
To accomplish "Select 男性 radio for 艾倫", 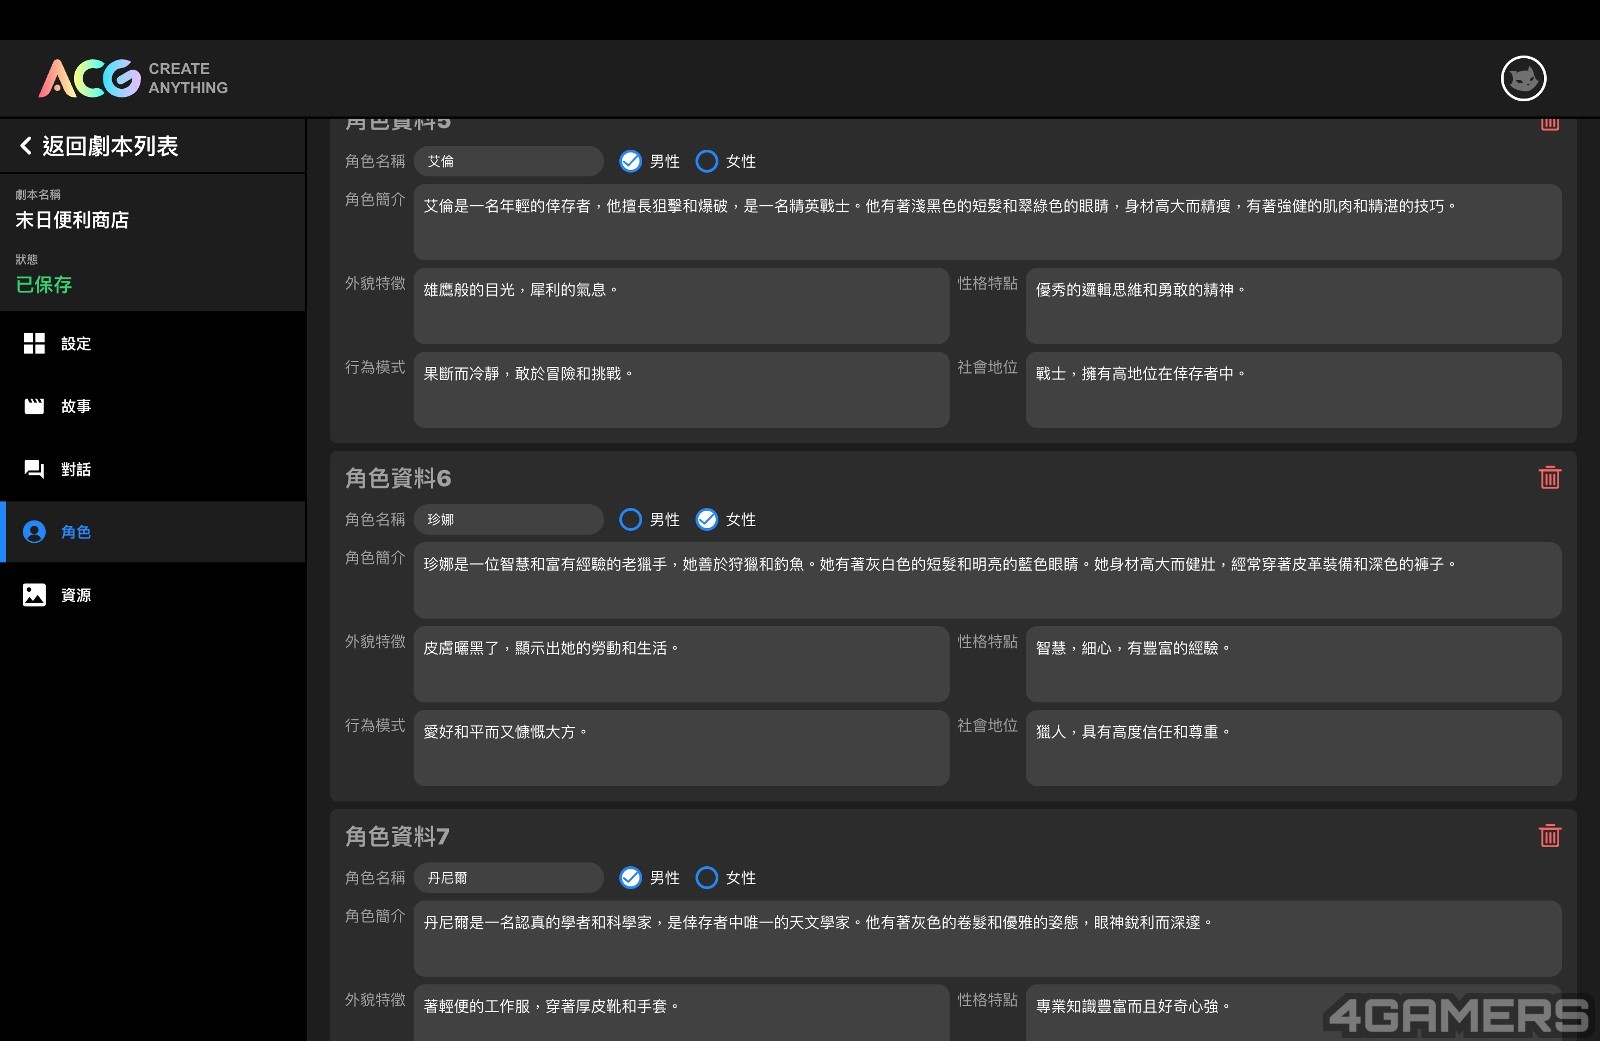I will coord(630,161).
